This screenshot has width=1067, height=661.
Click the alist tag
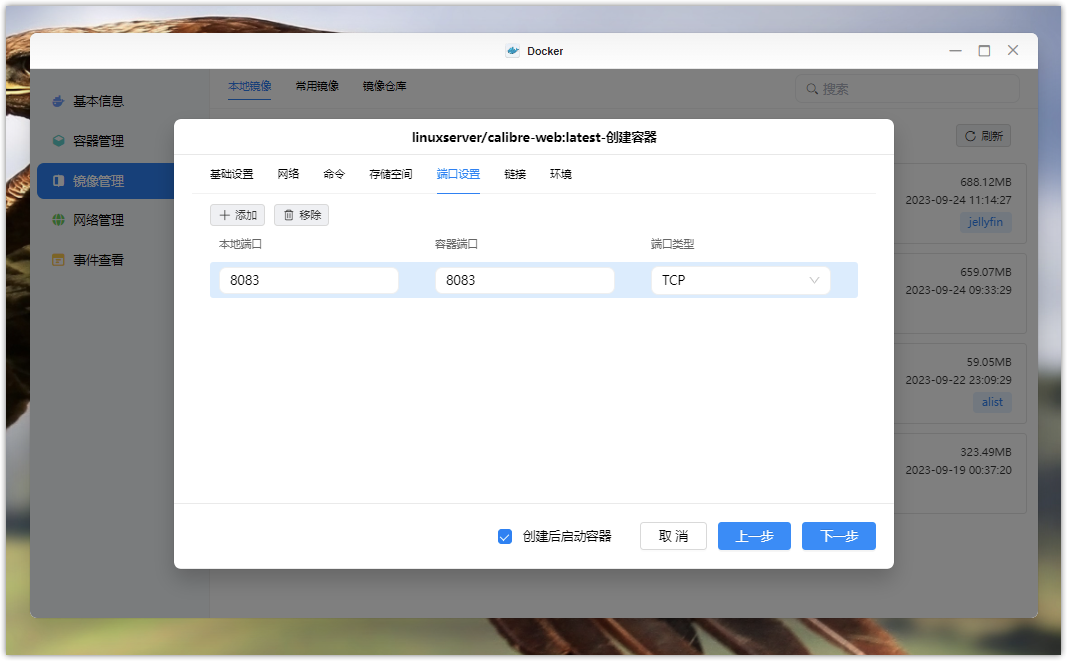pyautogui.click(x=993, y=402)
